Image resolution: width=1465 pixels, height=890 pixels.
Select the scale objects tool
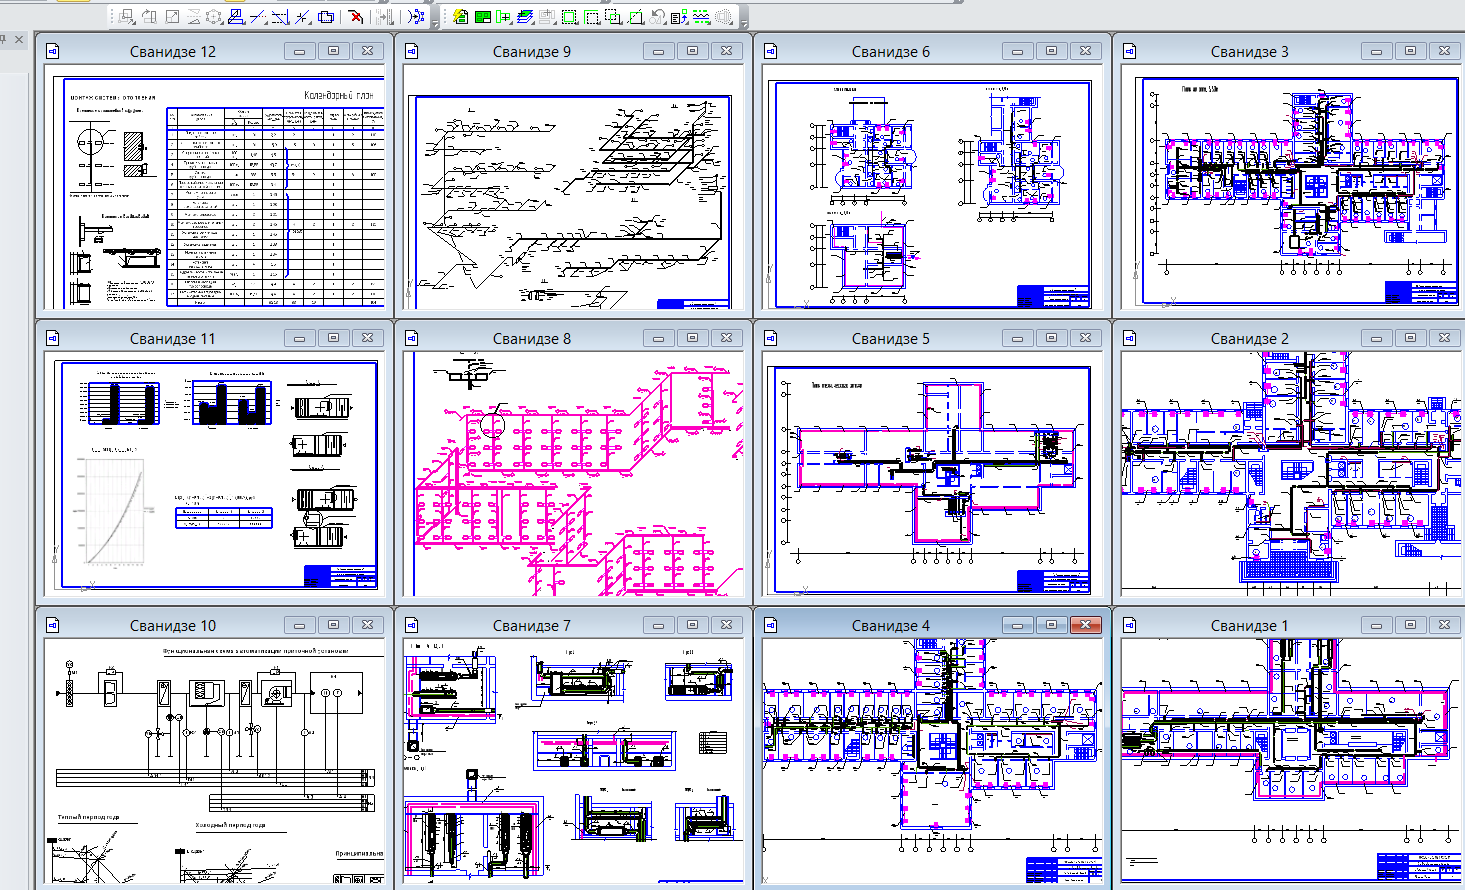172,17
